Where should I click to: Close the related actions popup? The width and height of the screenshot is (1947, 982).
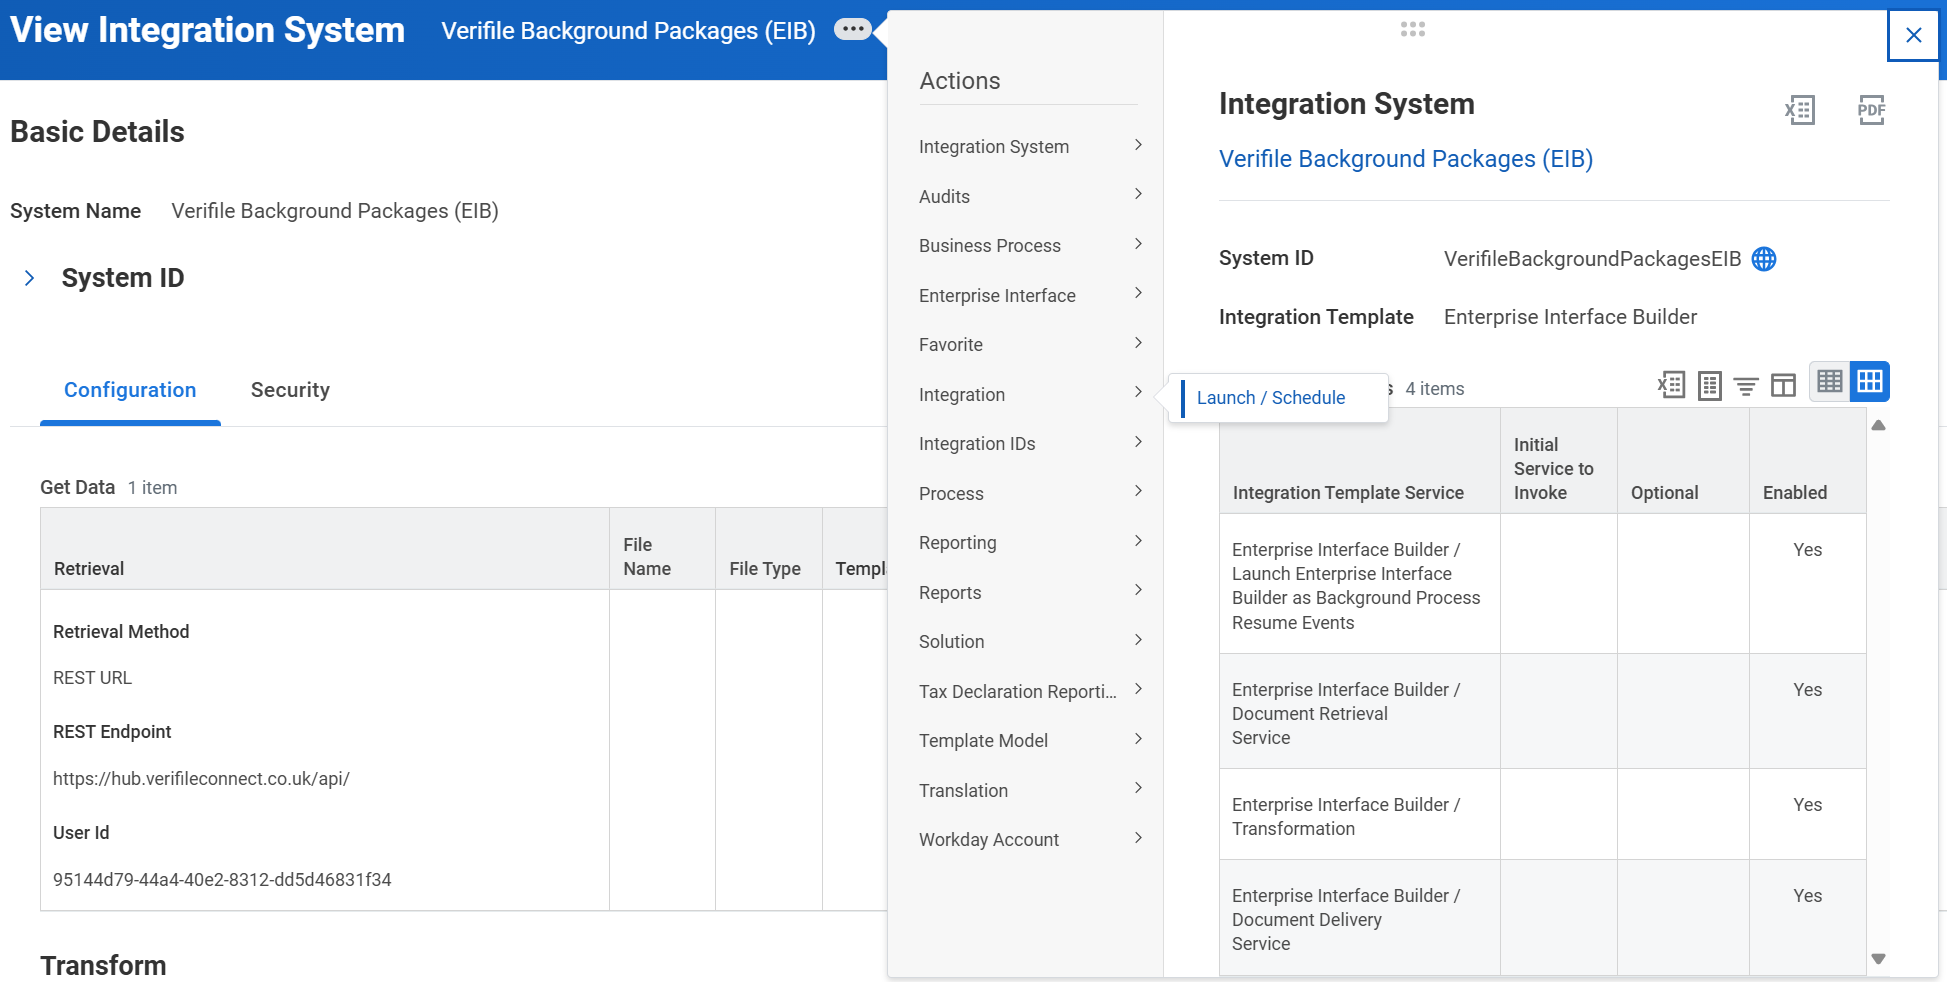pyautogui.click(x=1913, y=35)
